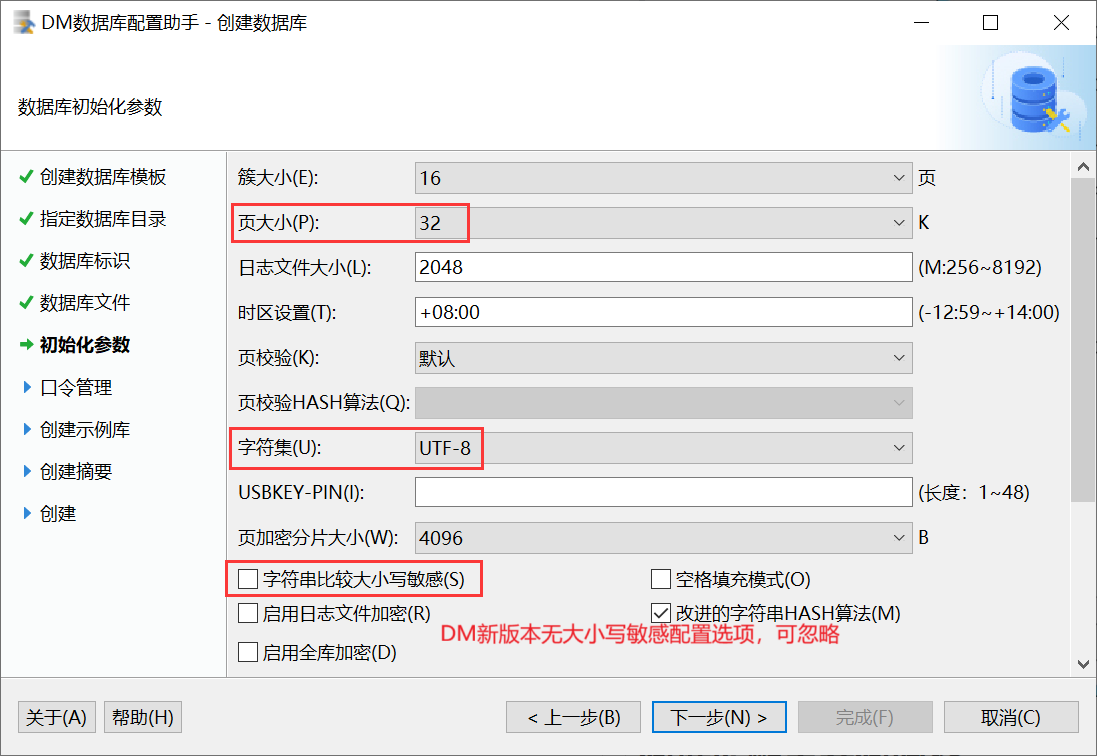The height and width of the screenshot is (756, 1097).
Task: Click the 页校验HASH算法(Q): label
Action: tap(324, 403)
